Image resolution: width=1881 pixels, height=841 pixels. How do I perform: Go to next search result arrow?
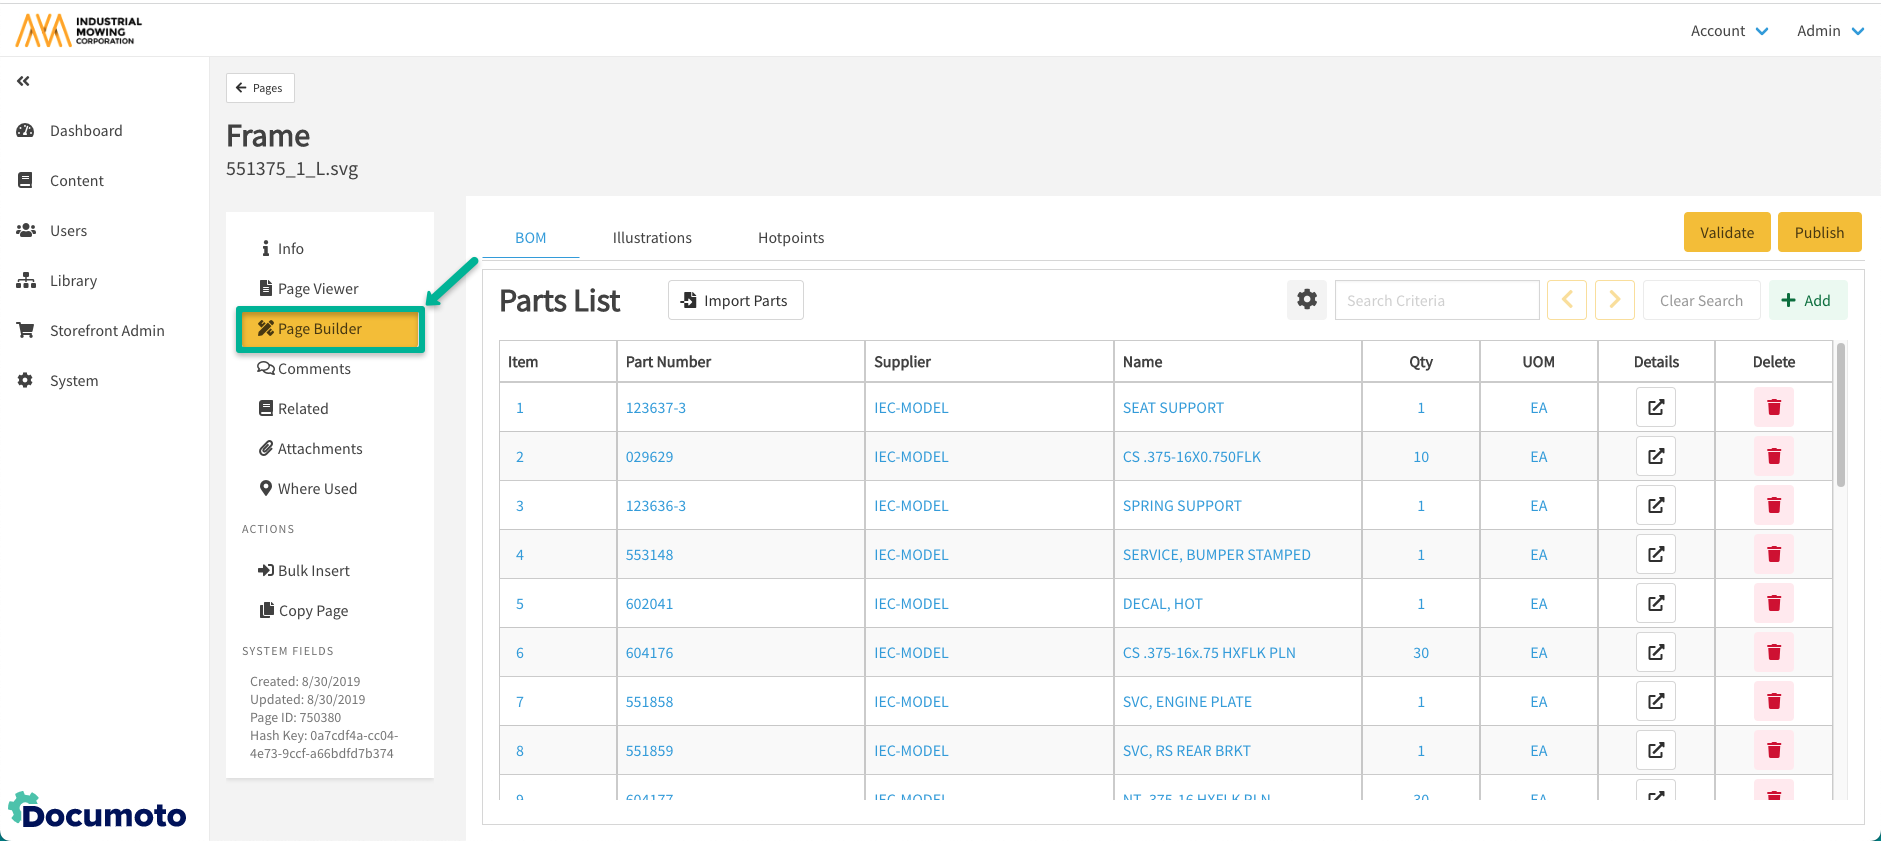pos(1614,300)
